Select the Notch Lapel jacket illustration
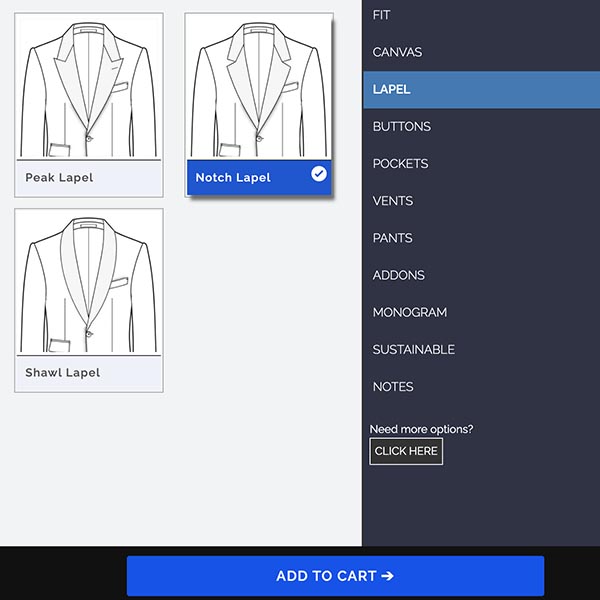 pyautogui.click(x=259, y=87)
